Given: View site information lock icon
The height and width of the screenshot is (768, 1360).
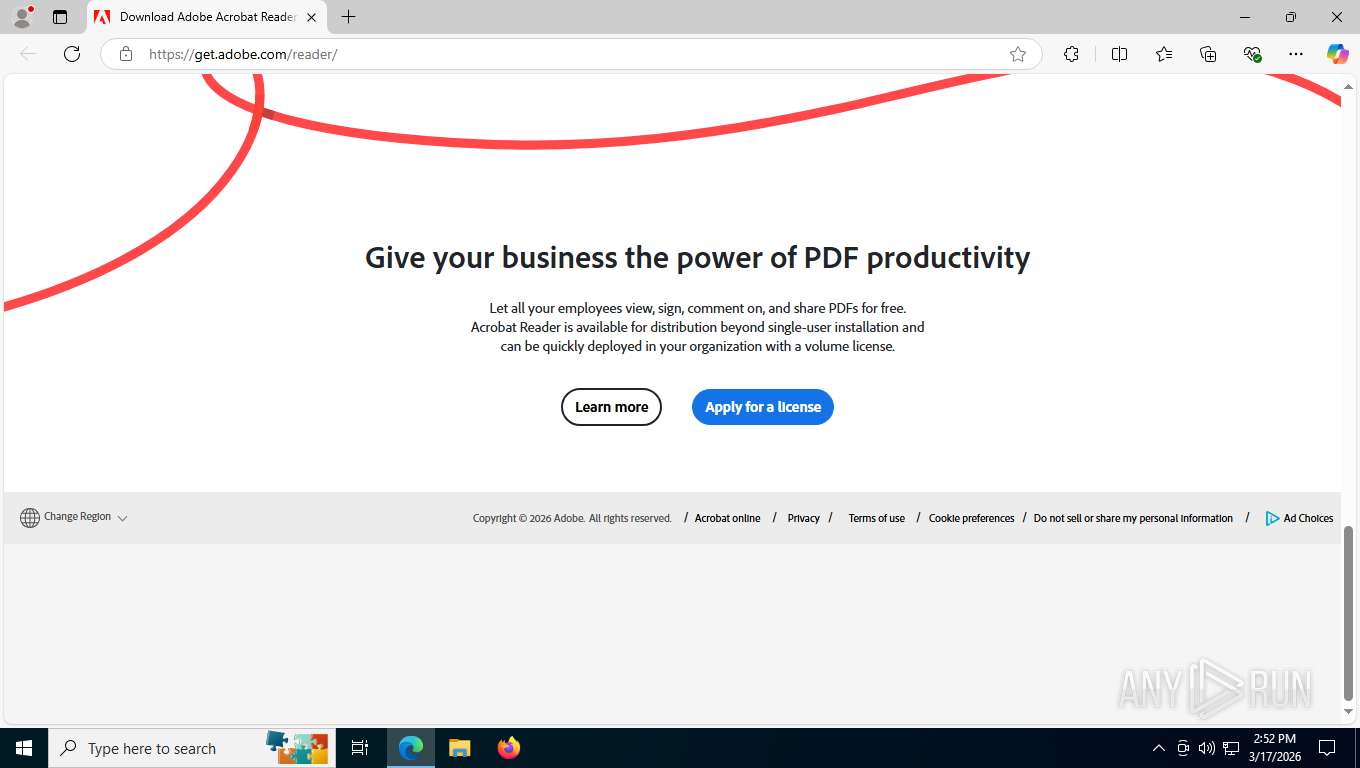Looking at the screenshot, I should tap(126, 54).
